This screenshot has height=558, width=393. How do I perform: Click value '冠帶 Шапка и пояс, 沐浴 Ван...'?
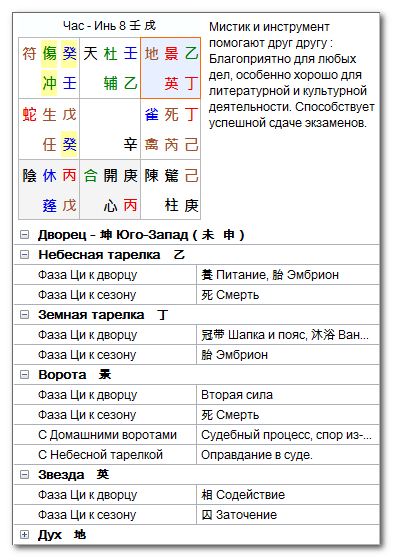click(x=285, y=335)
